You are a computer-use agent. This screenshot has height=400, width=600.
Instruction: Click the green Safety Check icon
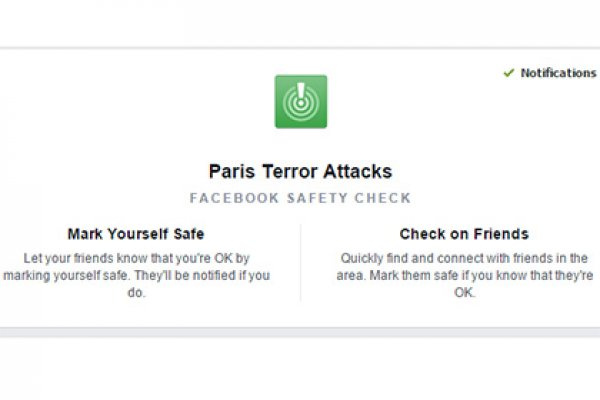[301, 101]
